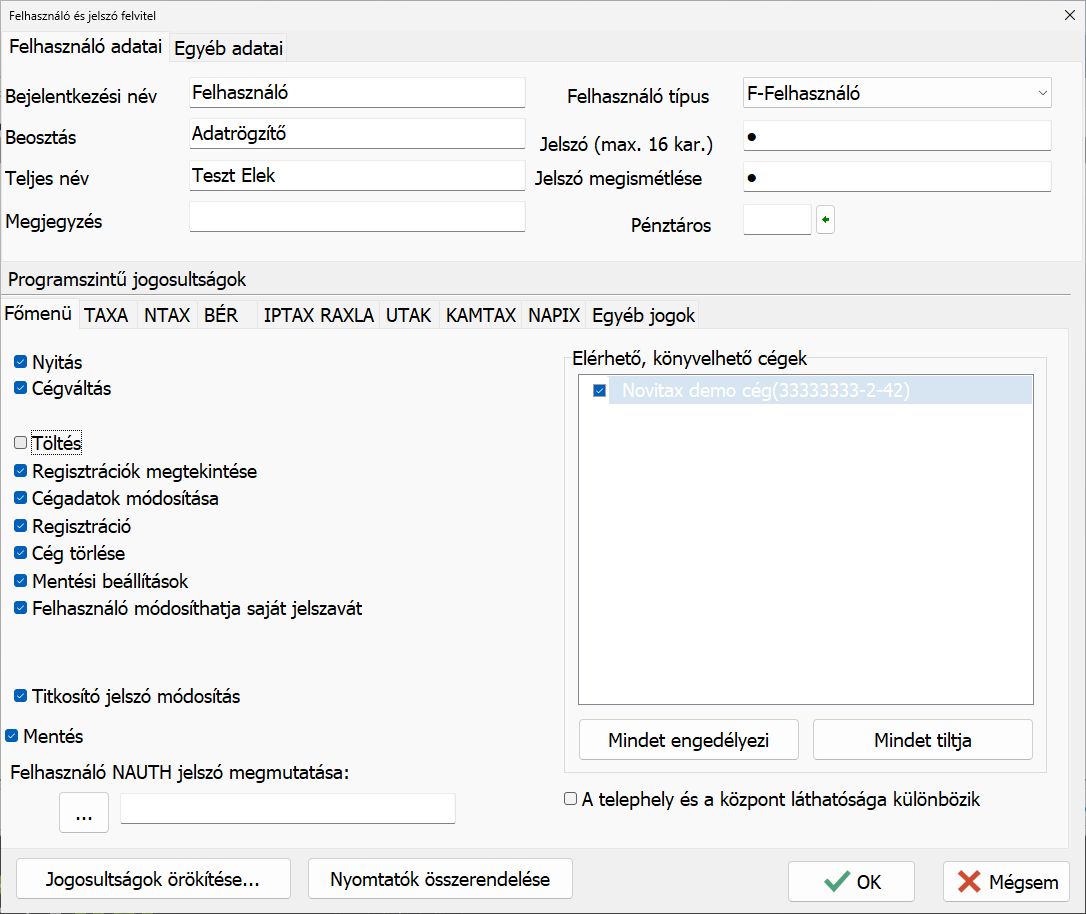Click Nyomtatók összerendelése button
Image resolution: width=1086 pixels, height=914 pixels.
coord(440,880)
